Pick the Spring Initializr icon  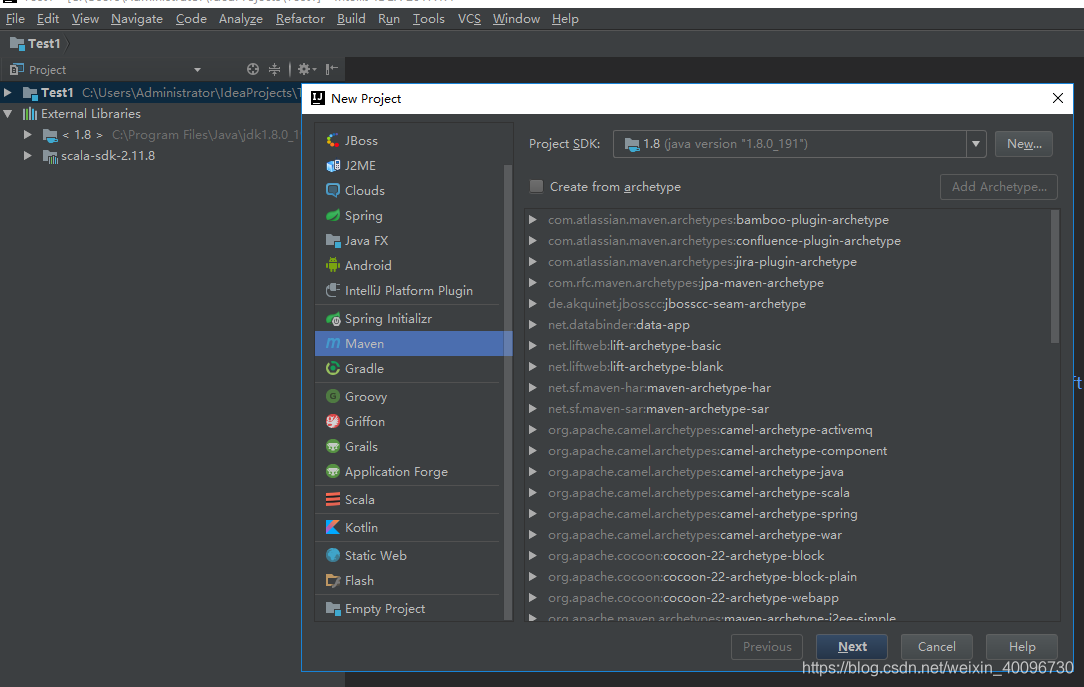[333, 319]
